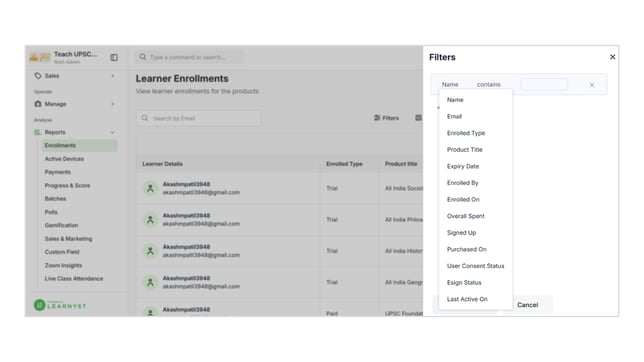Click the Enrolled Type column header
Screen dimensions: 644x362
pos(344,164)
